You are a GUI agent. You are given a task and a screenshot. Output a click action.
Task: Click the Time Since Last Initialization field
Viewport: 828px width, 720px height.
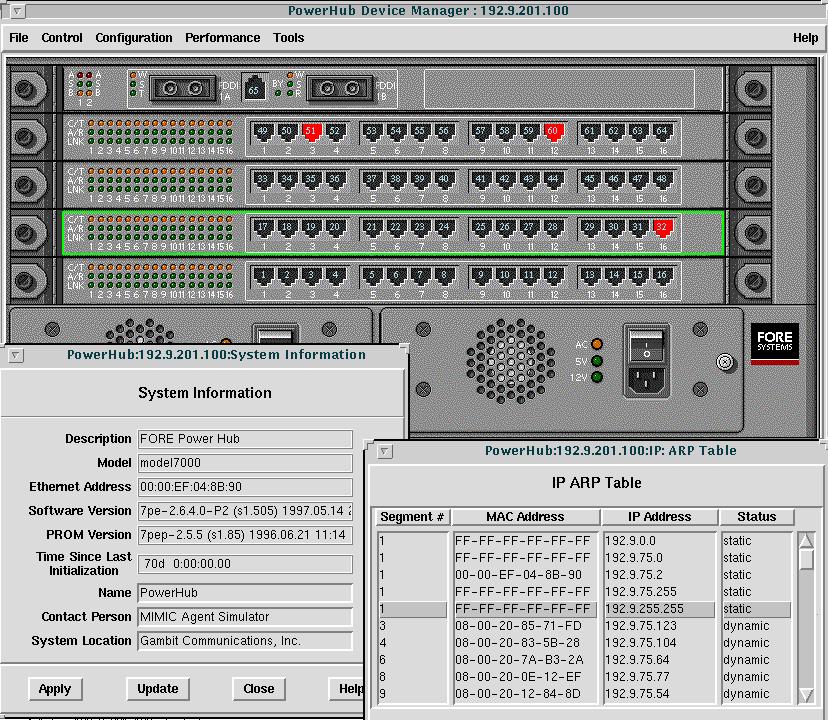[245, 564]
